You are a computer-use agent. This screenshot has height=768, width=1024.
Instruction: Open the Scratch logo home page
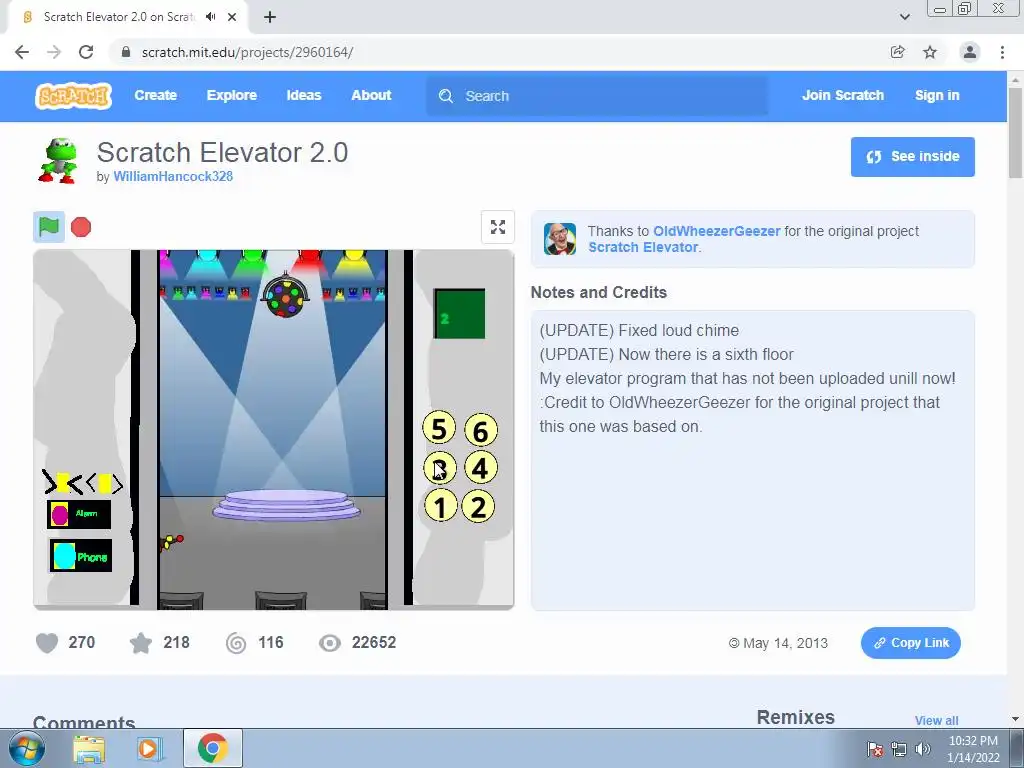click(x=73, y=95)
